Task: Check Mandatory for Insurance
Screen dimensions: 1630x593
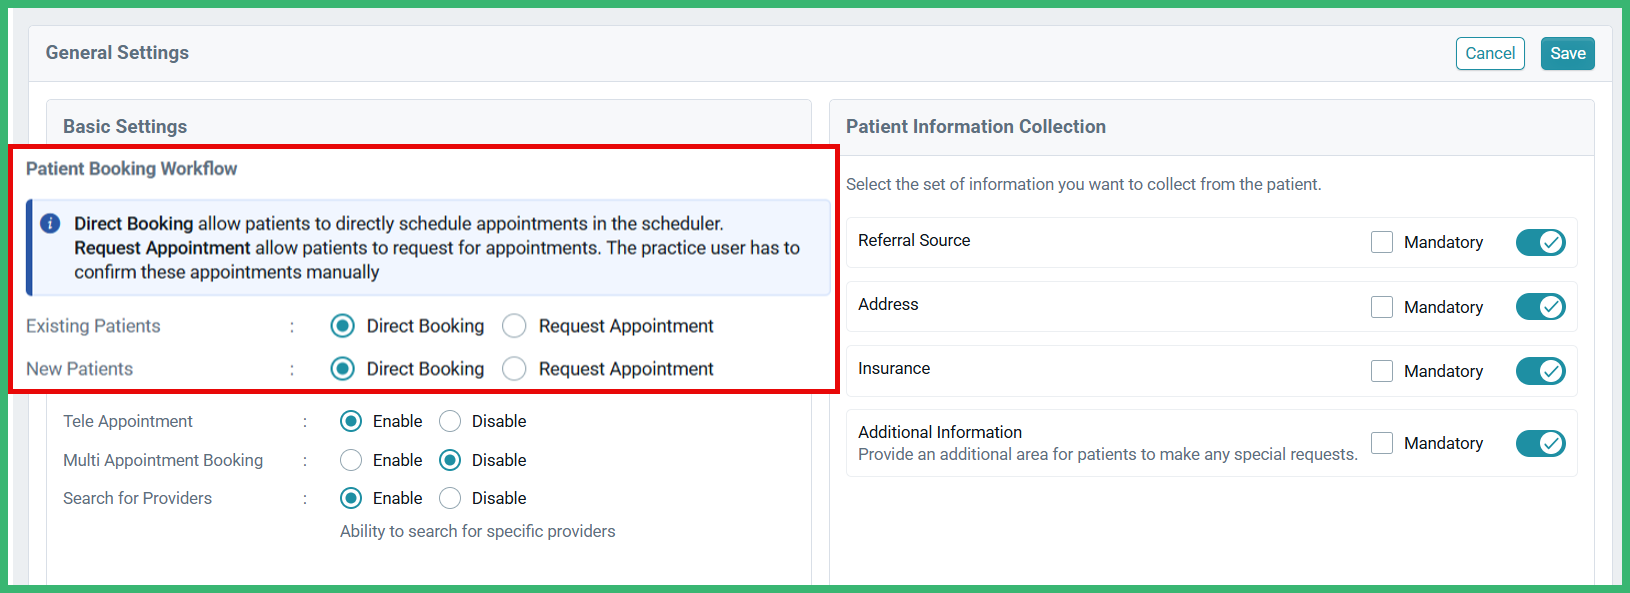Action: click(1381, 371)
